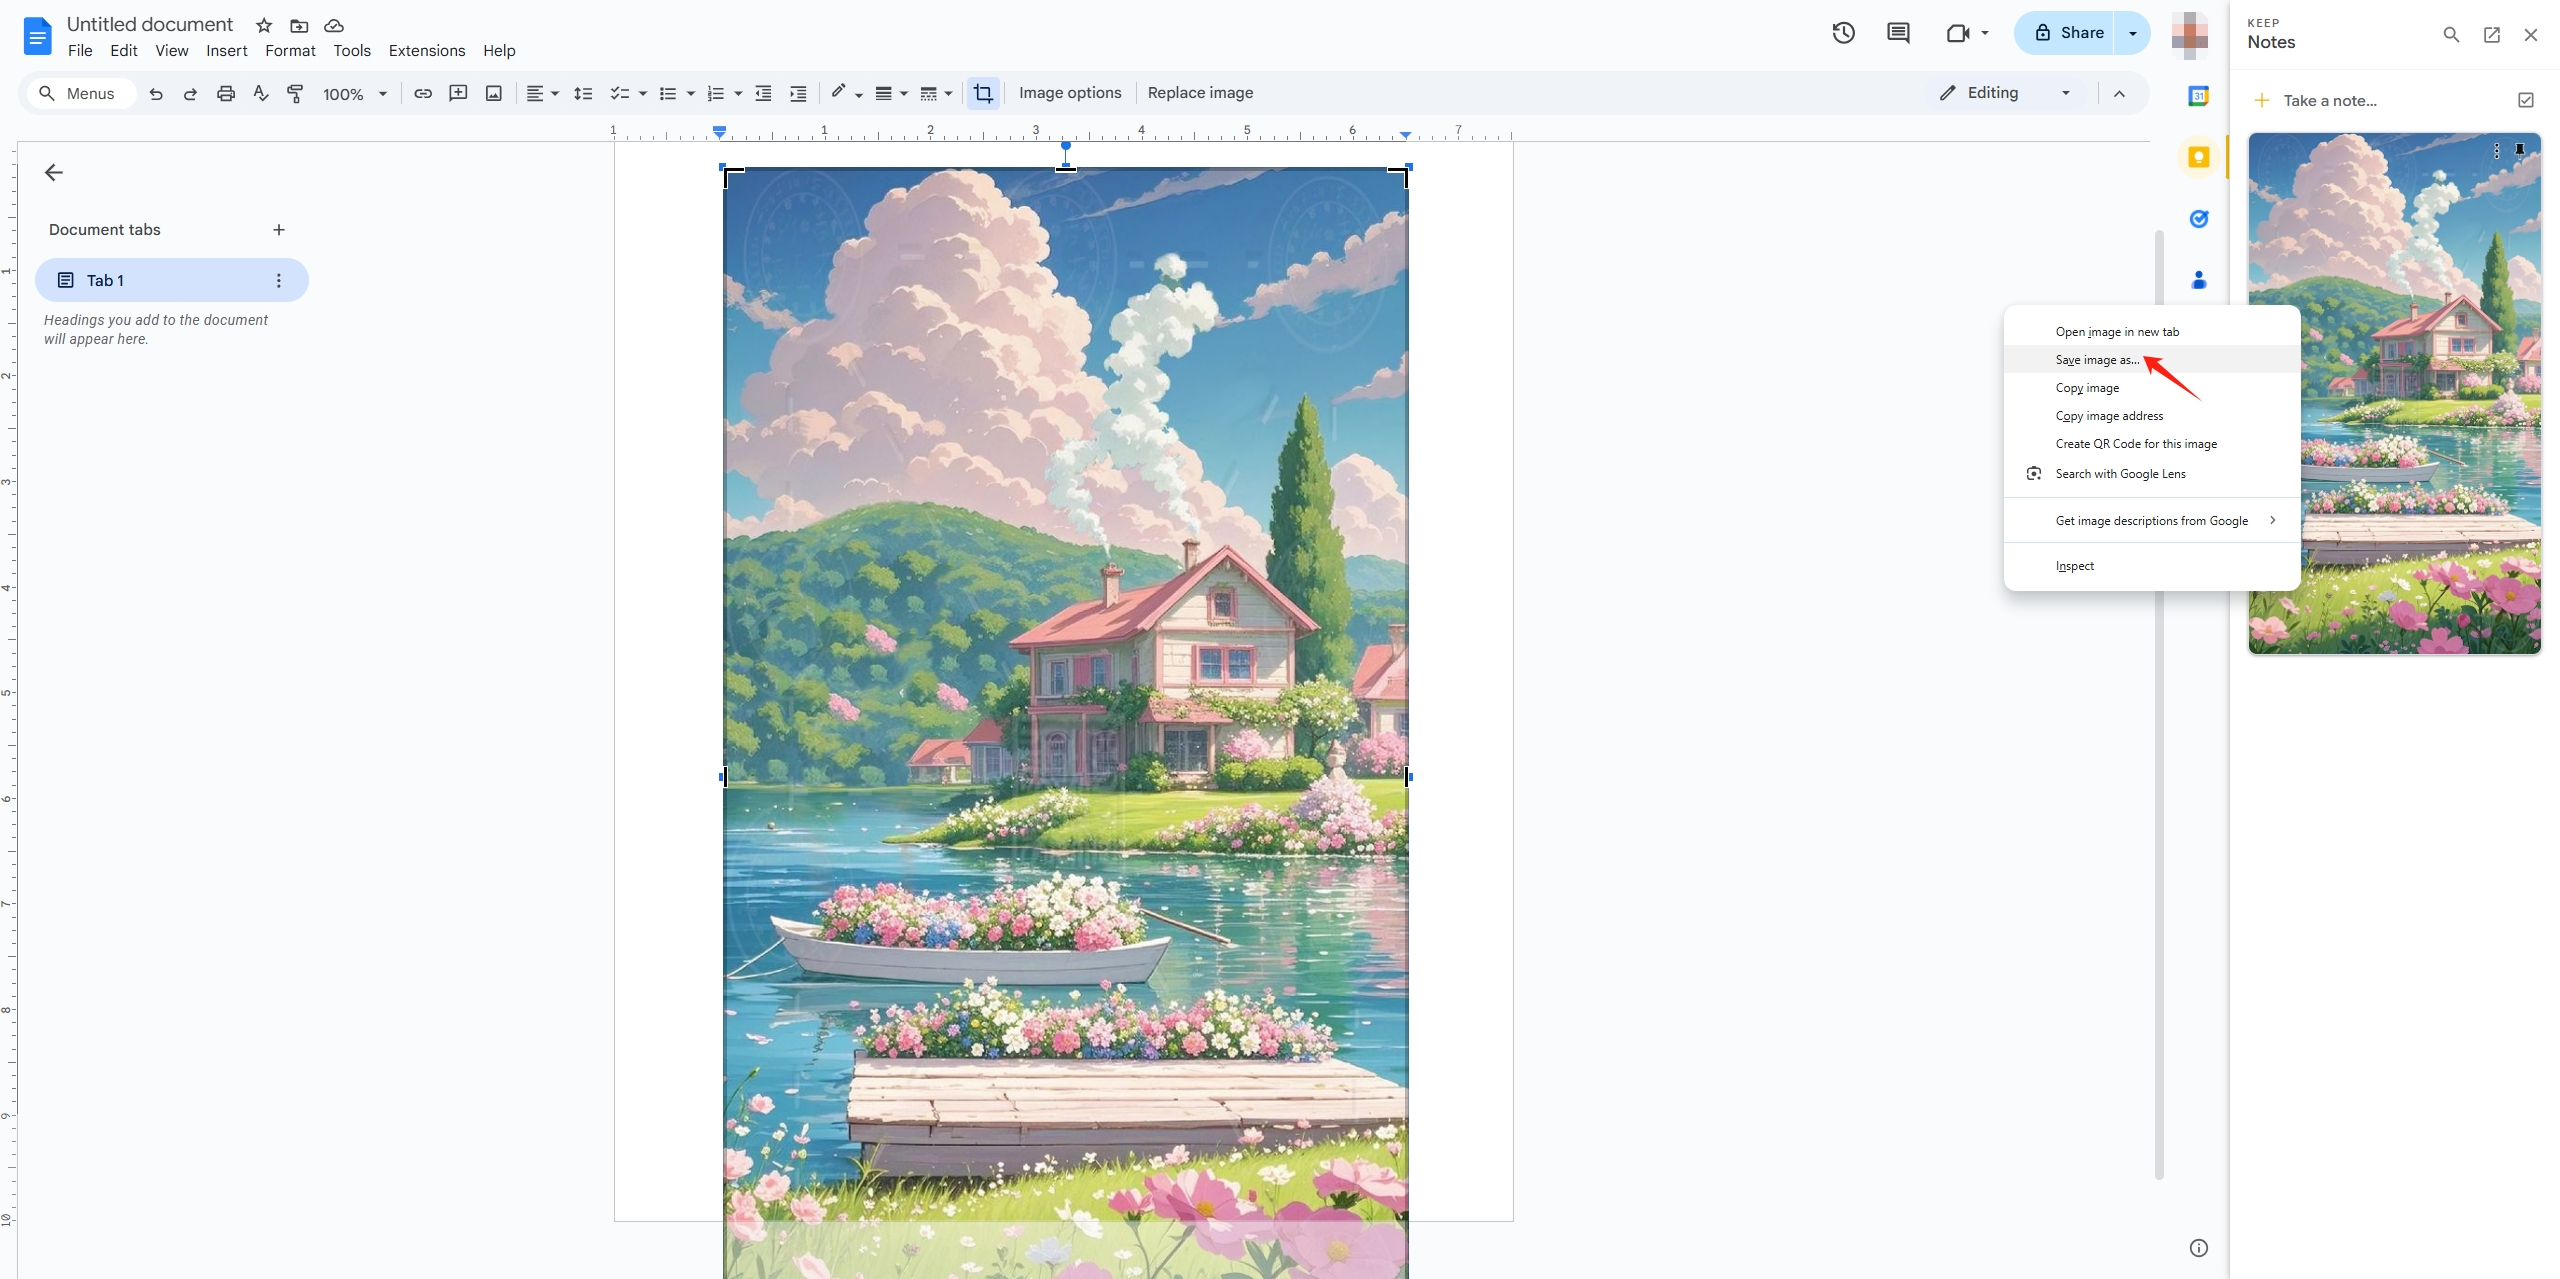
Task: Click the bulleted list icon in toolbar
Action: coord(668,93)
